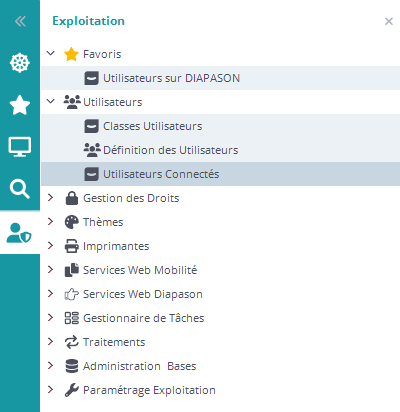Click the helm wheel sidebar icon
The height and width of the screenshot is (412, 400).
tap(20, 63)
